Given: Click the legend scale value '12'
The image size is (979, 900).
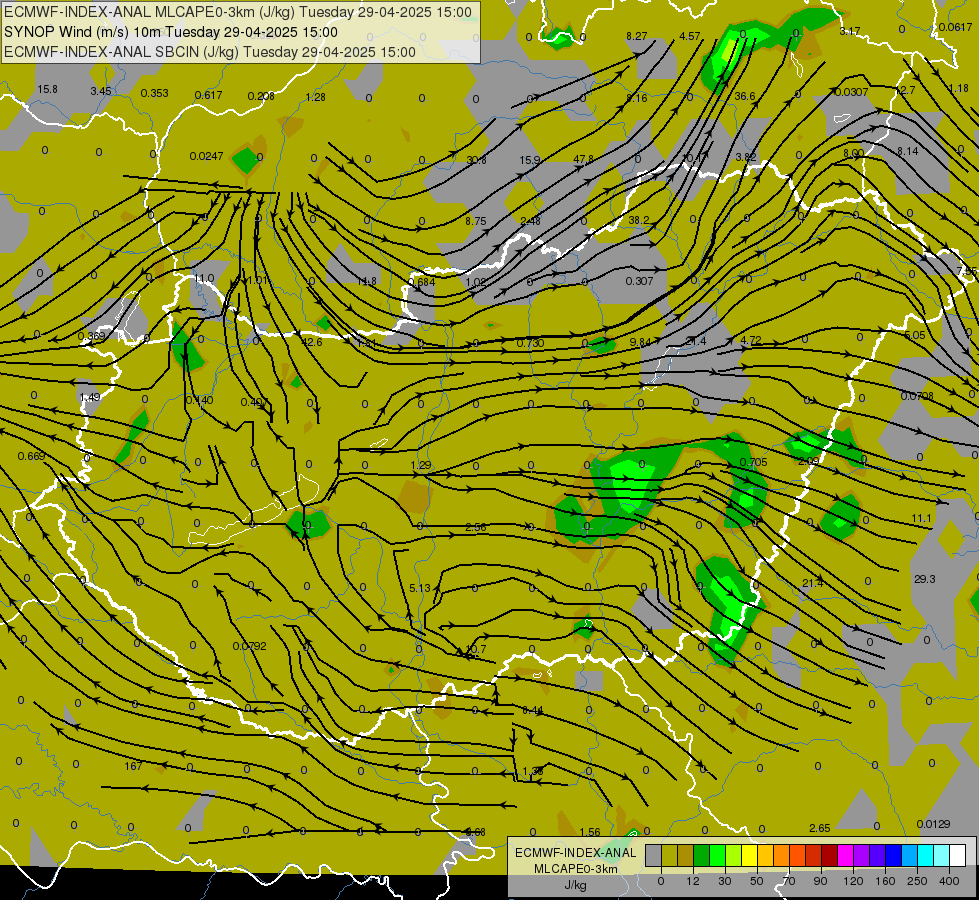Looking at the screenshot, I should point(693,881).
